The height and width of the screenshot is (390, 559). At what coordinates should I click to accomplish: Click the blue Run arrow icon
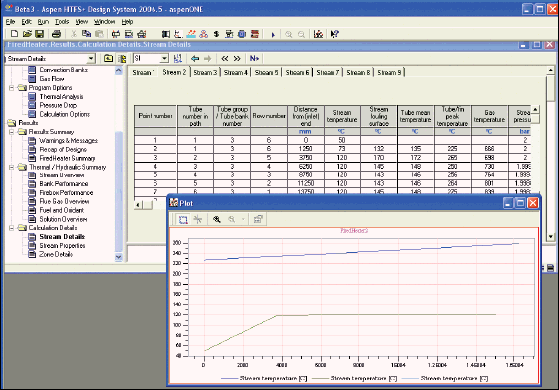[273, 35]
